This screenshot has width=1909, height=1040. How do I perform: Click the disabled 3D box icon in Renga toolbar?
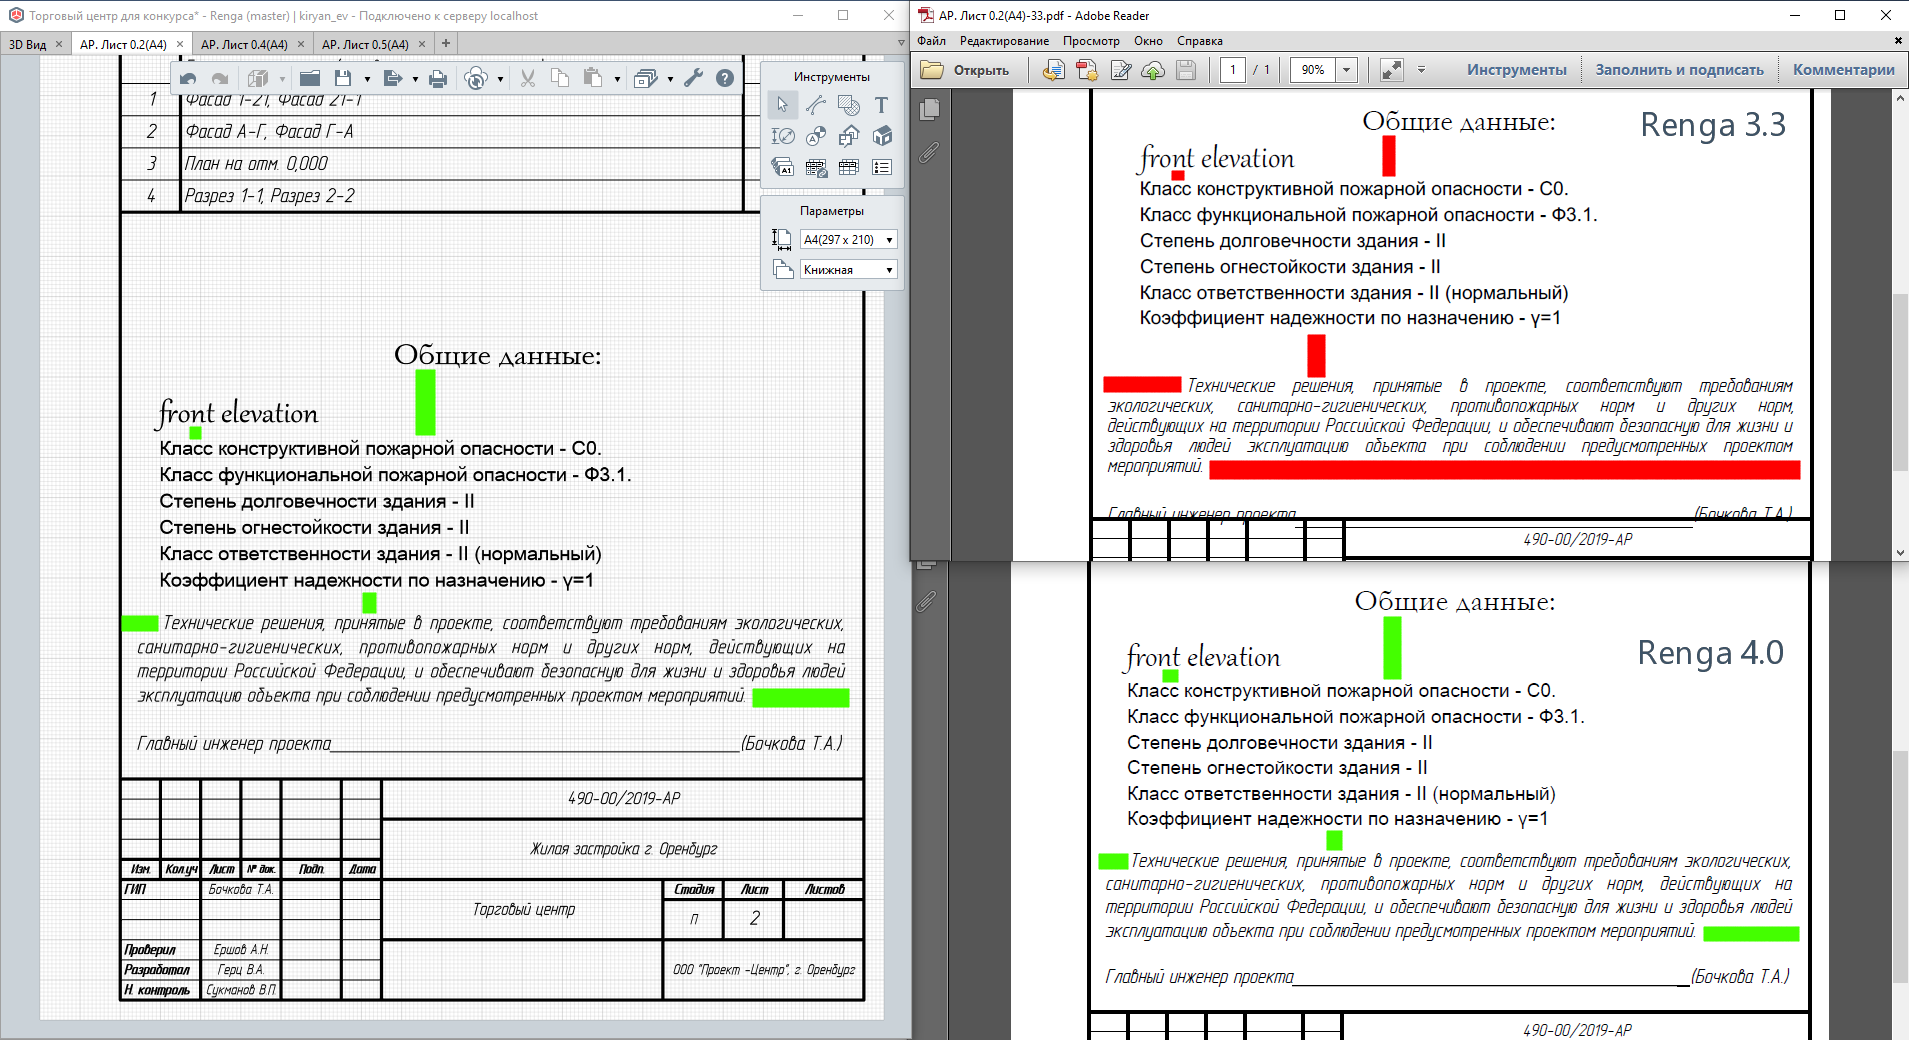click(258, 78)
